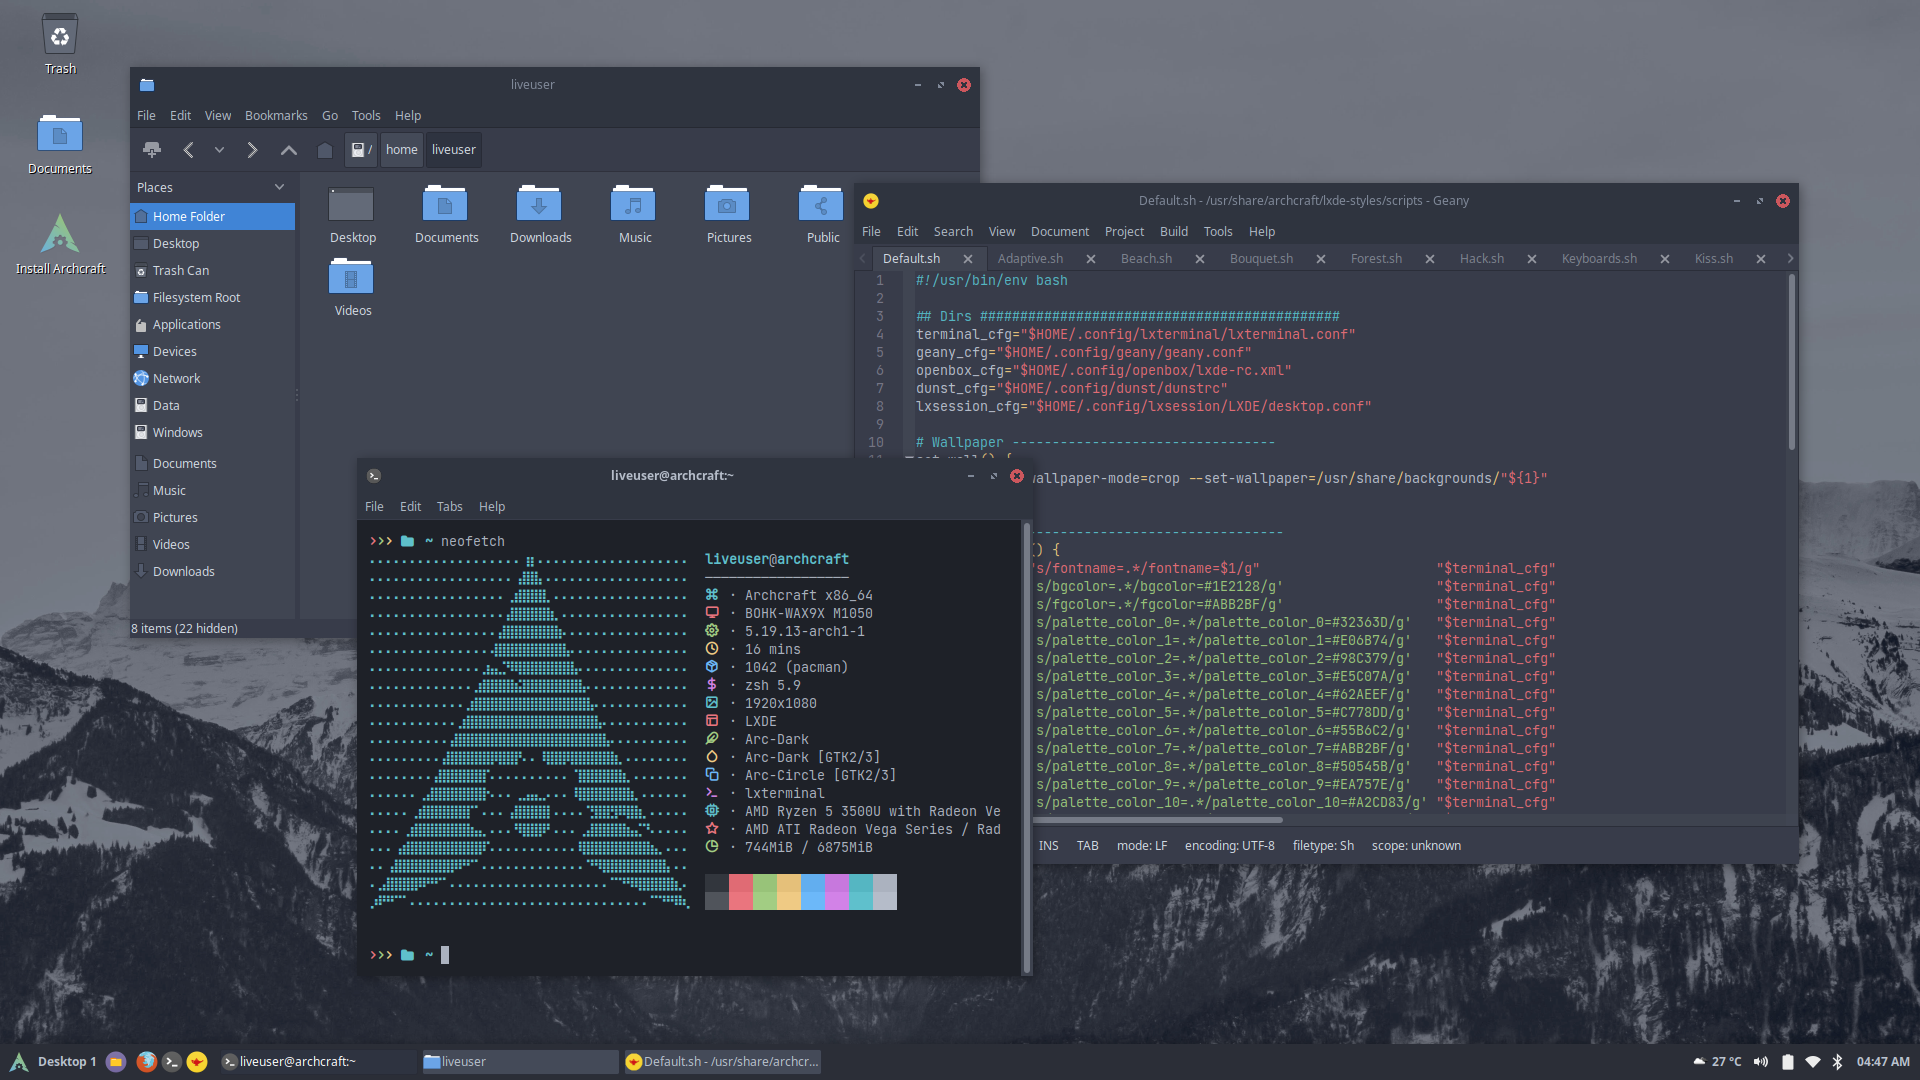Launch Firefox from the taskbar

(146, 1062)
